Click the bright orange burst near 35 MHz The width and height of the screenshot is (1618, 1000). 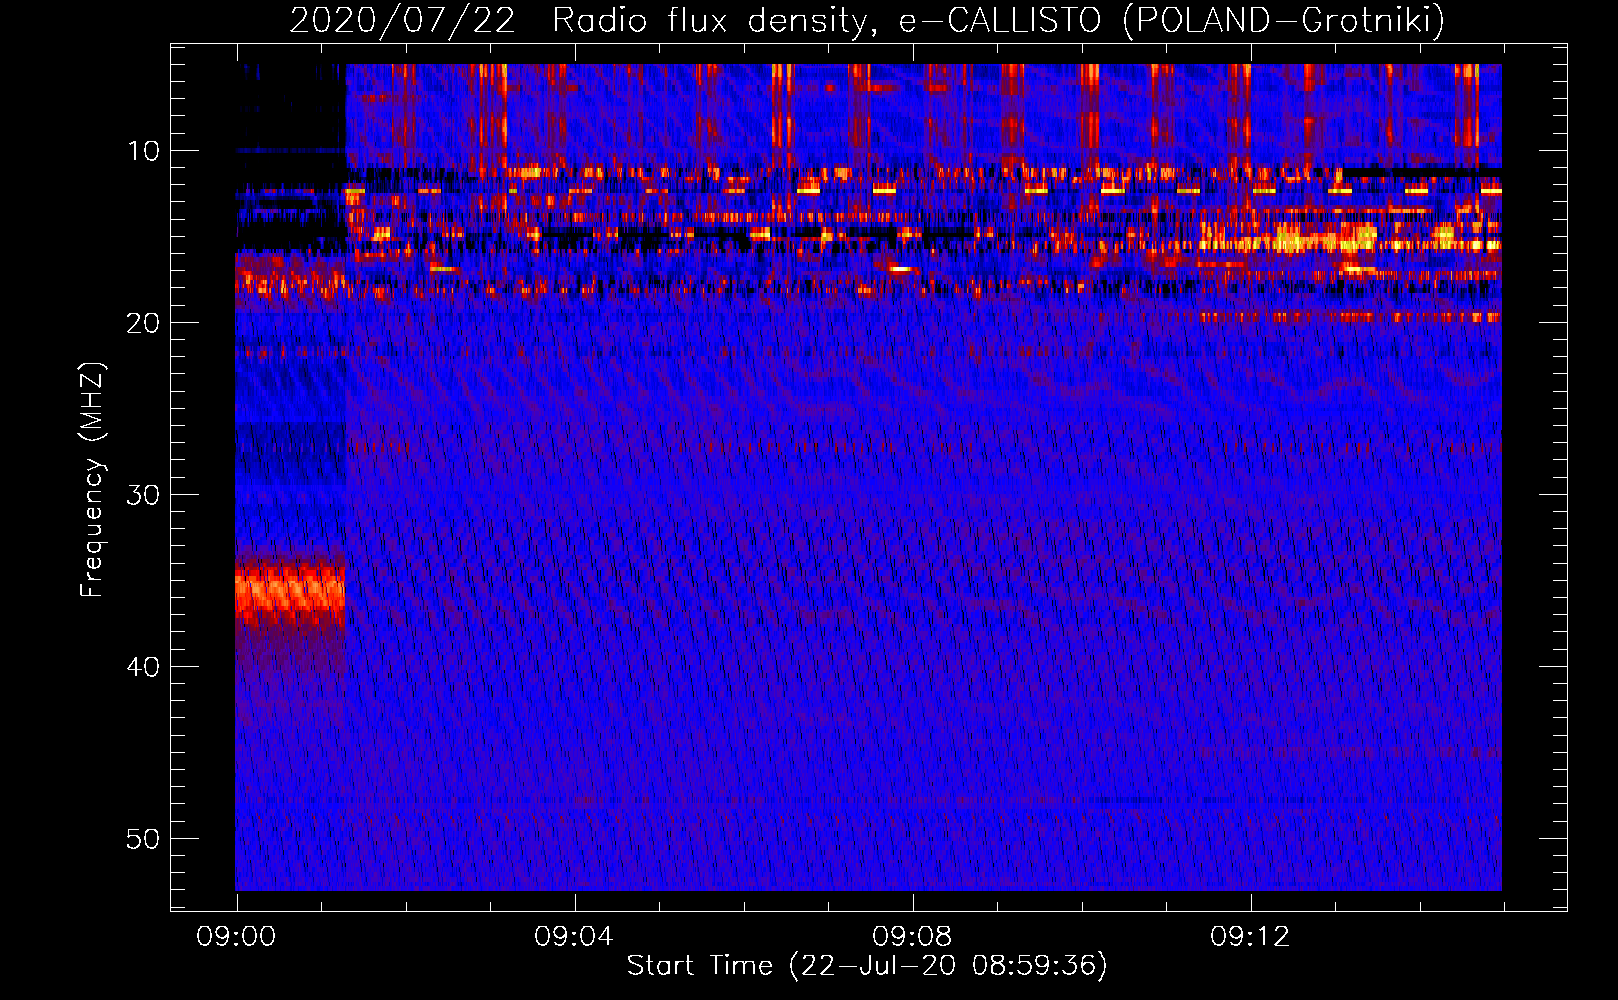click(290, 592)
